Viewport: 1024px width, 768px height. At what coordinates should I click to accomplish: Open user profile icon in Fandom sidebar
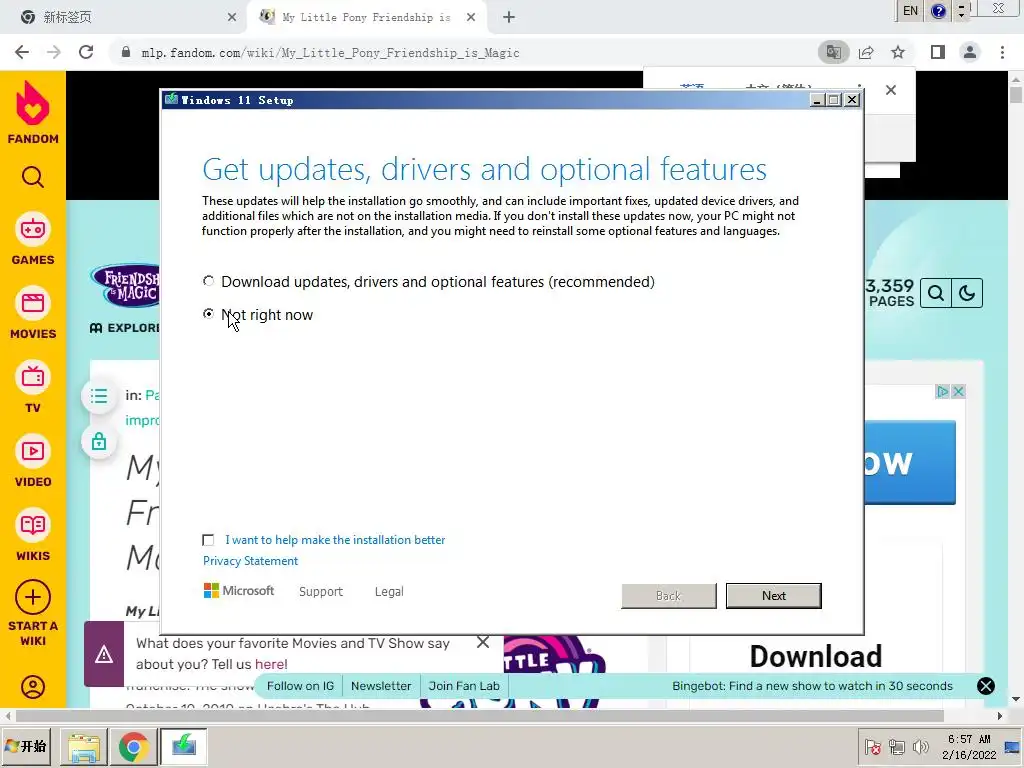33,686
